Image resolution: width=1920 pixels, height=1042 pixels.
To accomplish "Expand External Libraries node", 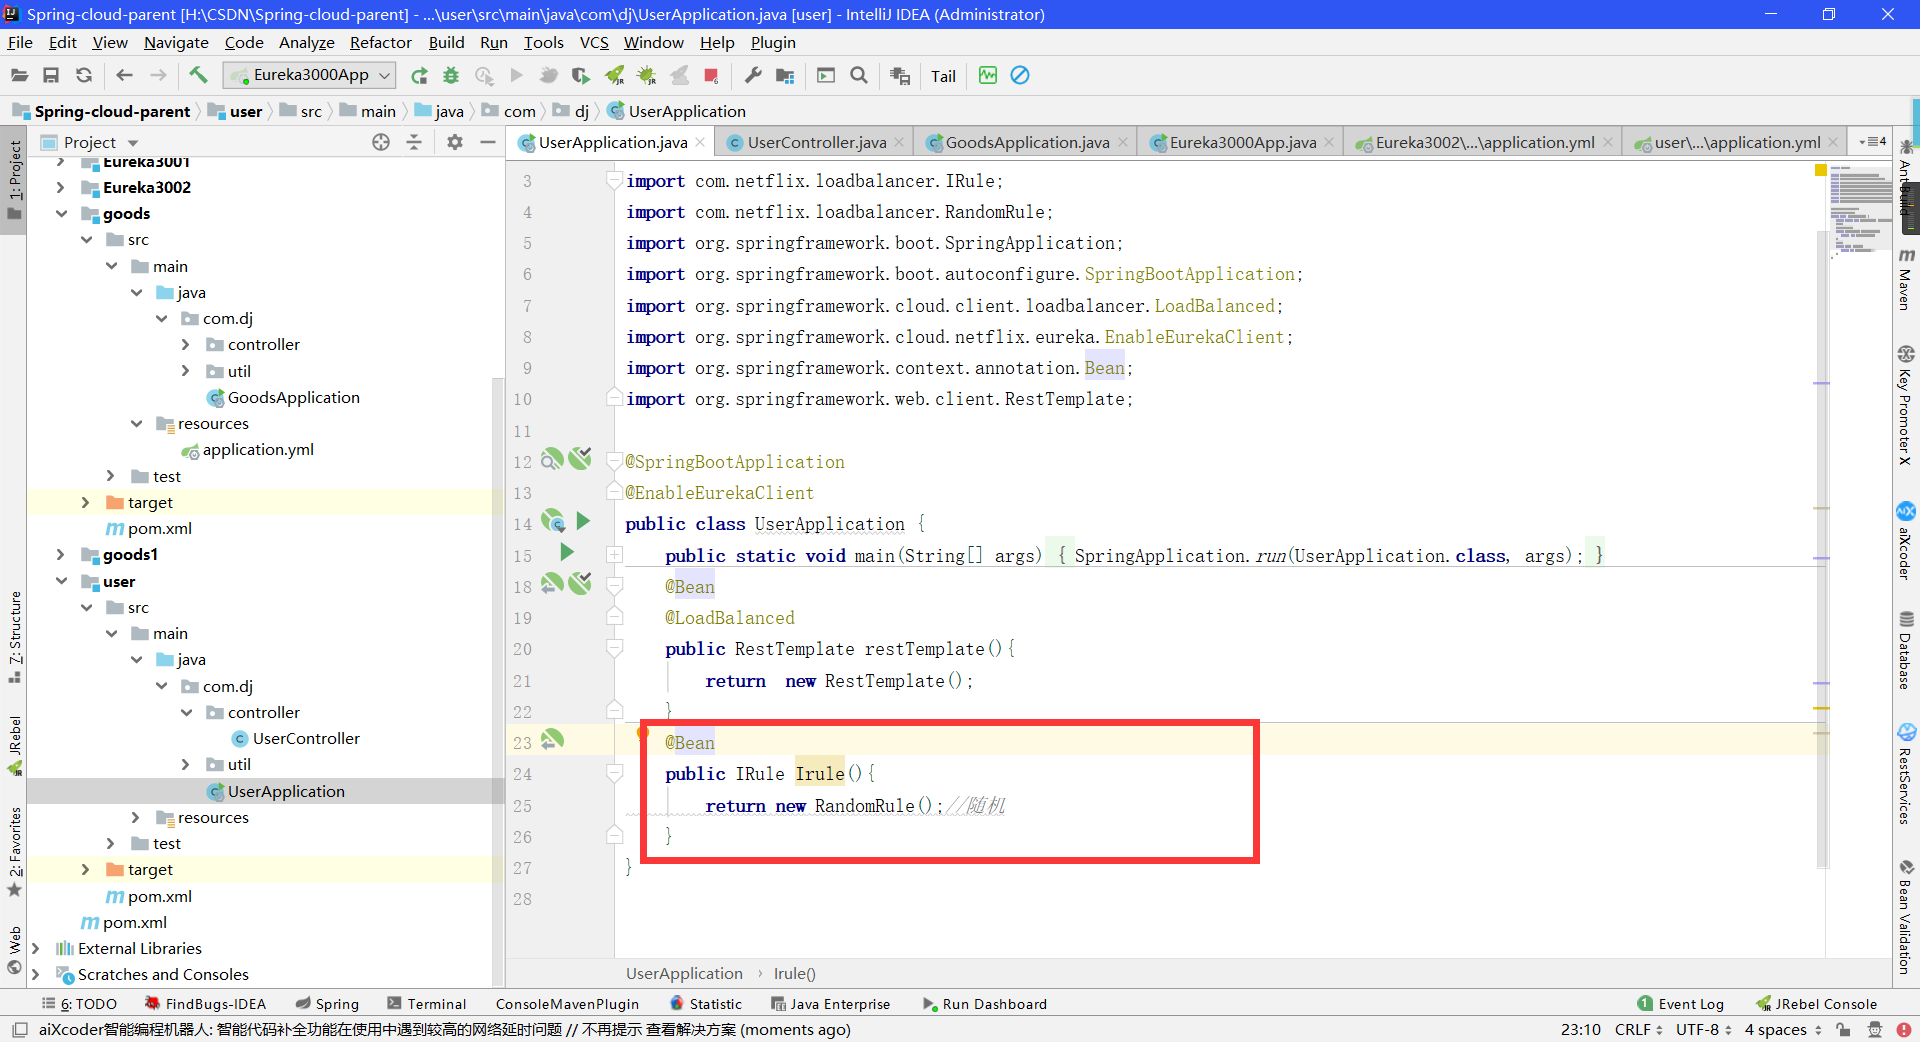I will (35, 948).
